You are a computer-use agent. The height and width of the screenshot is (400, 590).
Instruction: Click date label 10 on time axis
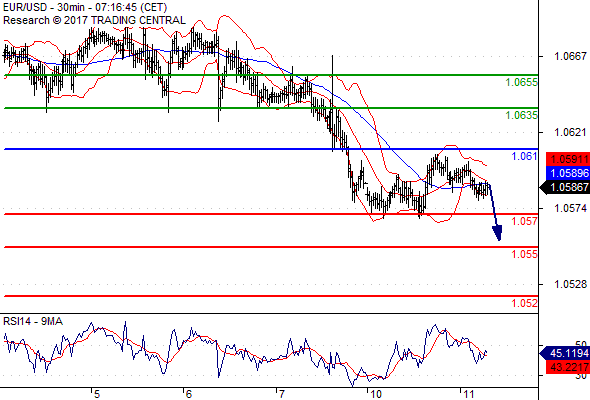(376, 394)
